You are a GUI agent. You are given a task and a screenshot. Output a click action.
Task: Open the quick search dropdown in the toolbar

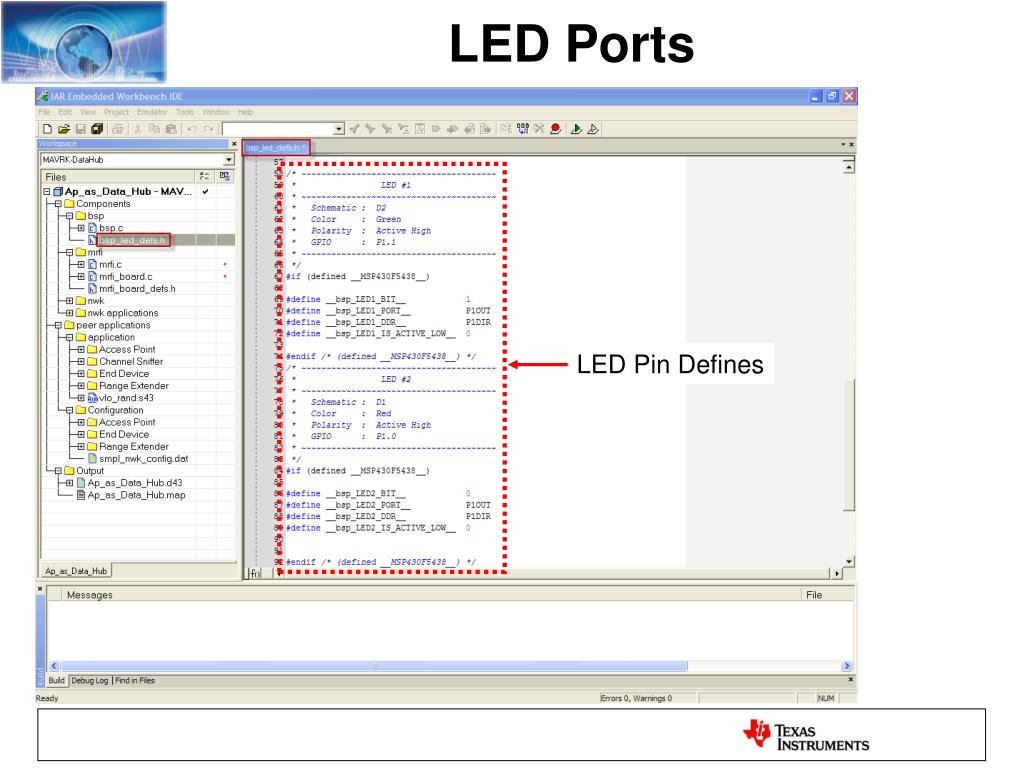(339, 129)
